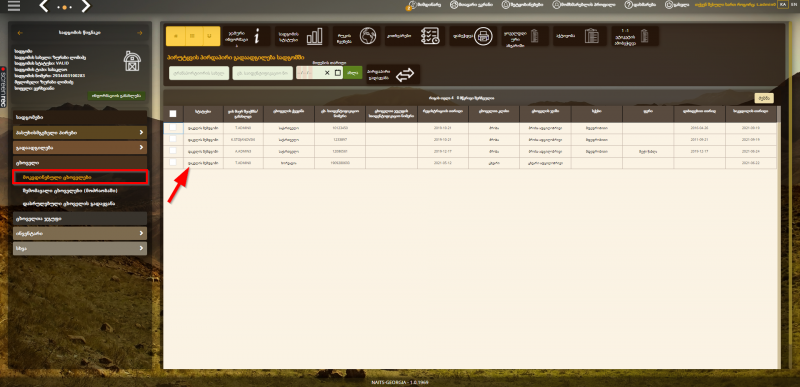Expand the first collapsible sidebar section with a chevron
The height and width of the screenshot is (387, 800).
(80, 133)
